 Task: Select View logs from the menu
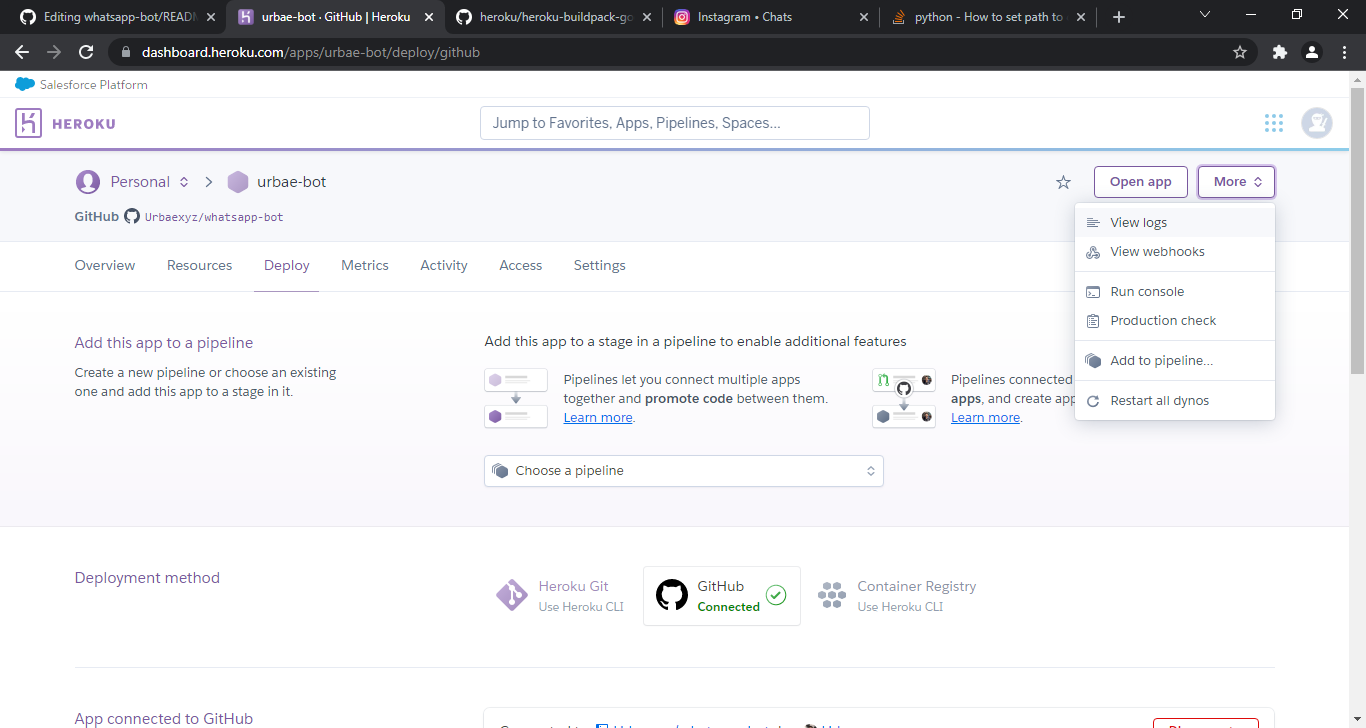[x=1138, y=223]
